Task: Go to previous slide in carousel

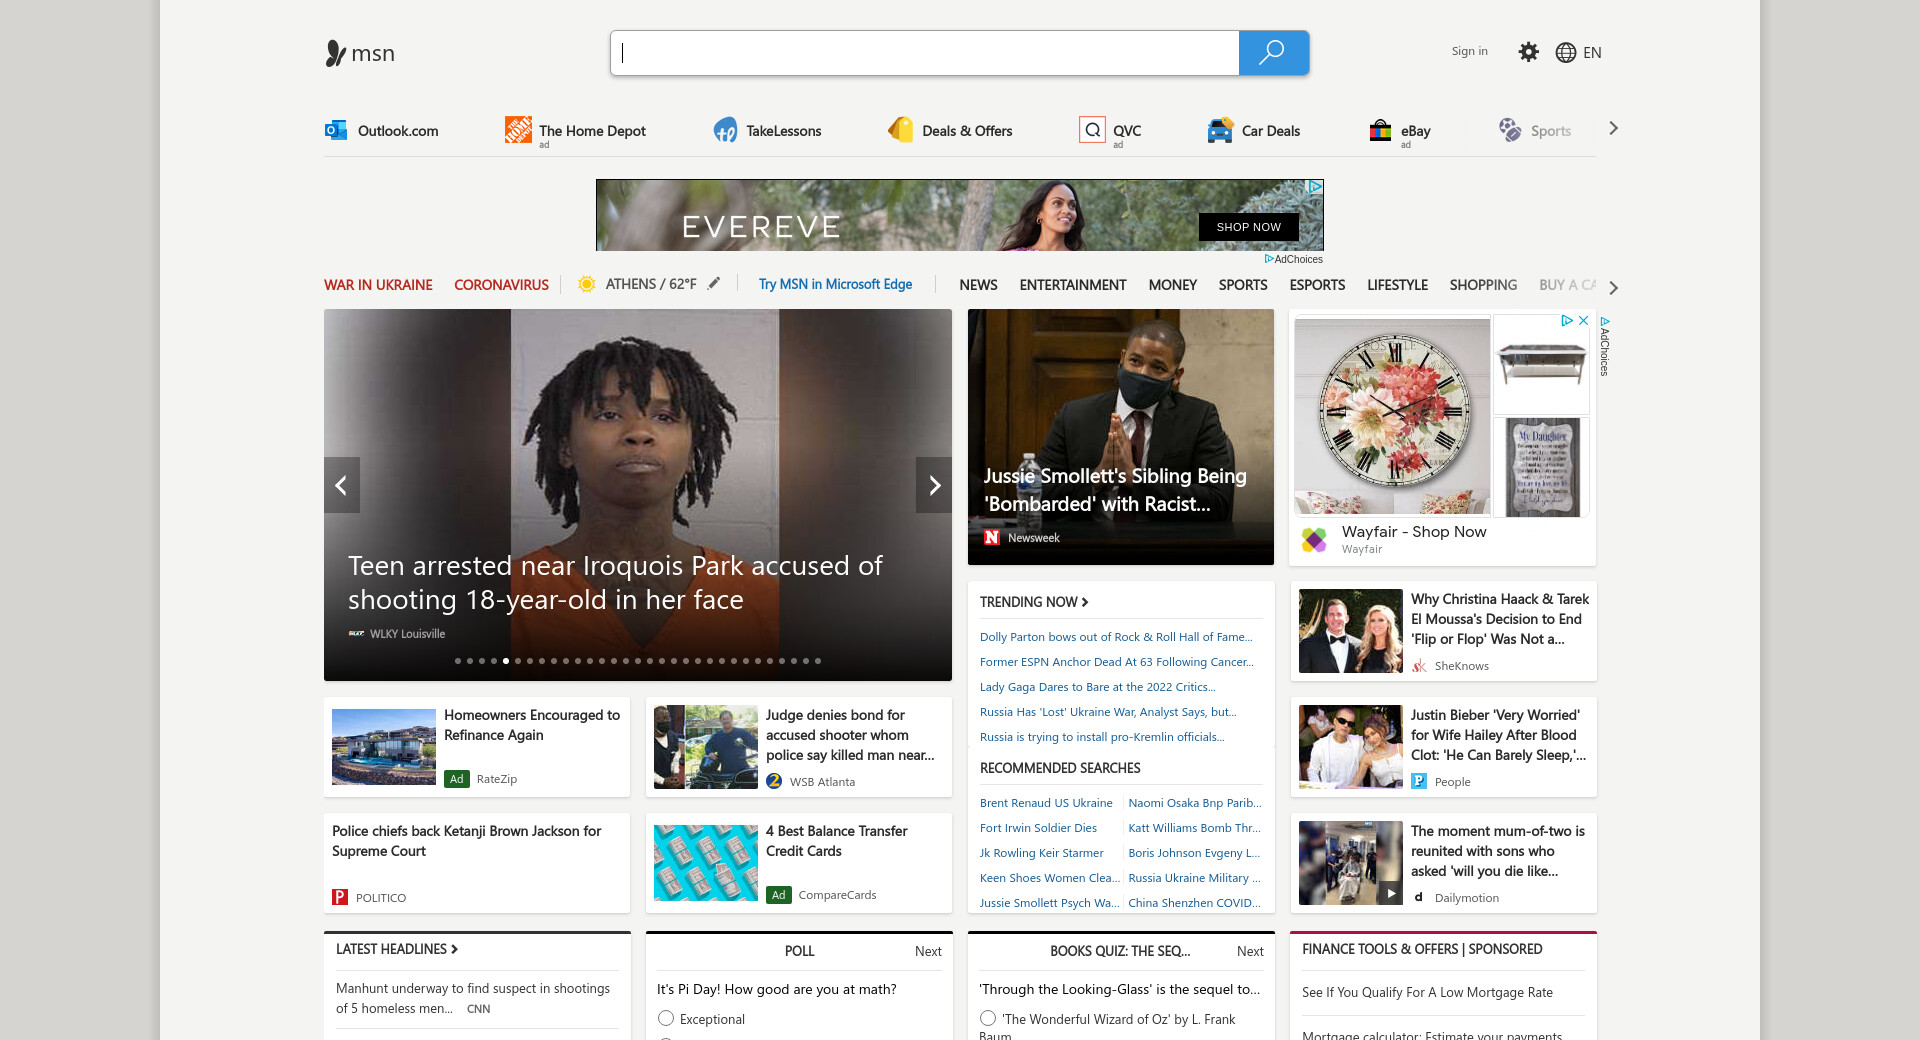Action: point(342,485)
